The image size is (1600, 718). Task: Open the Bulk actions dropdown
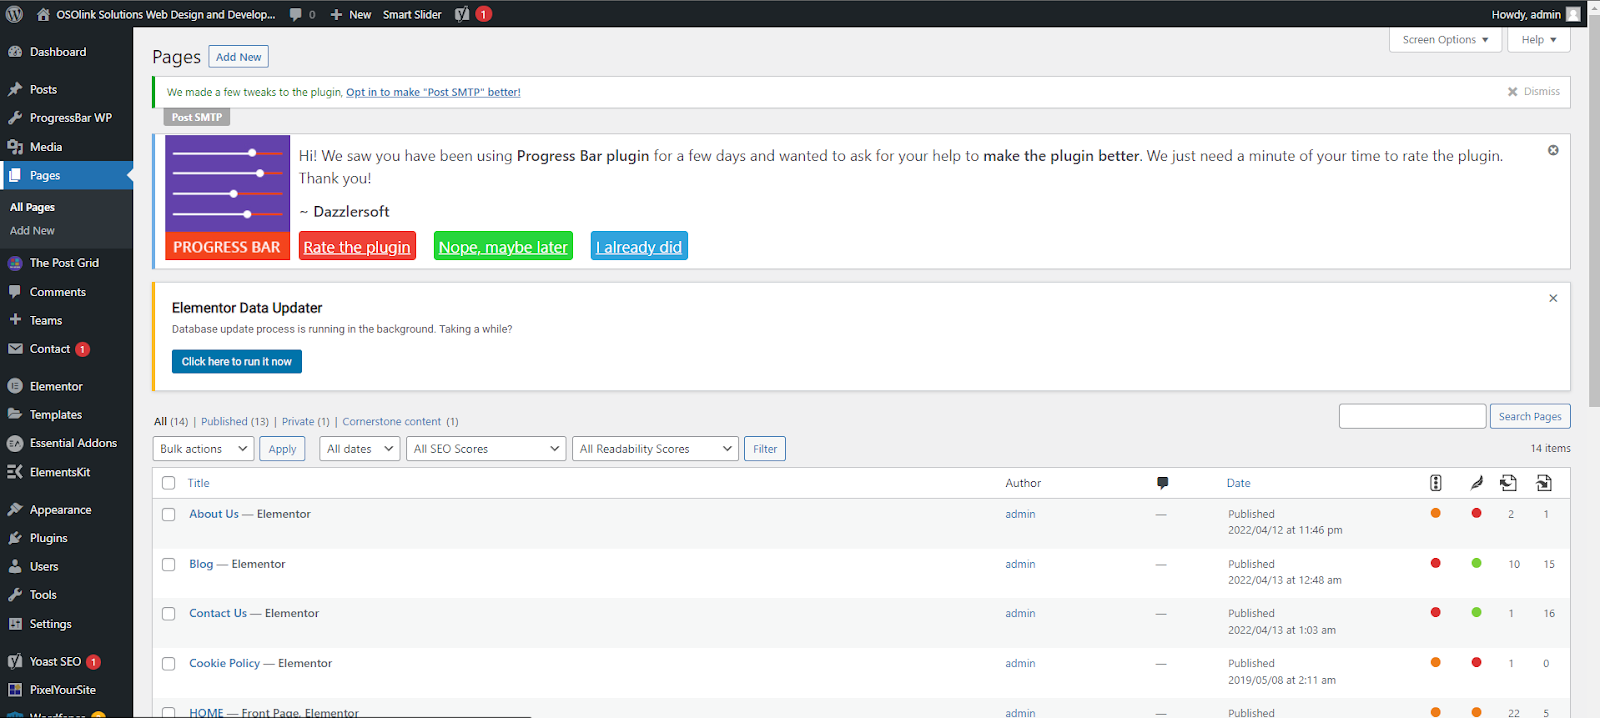(203, 449)
